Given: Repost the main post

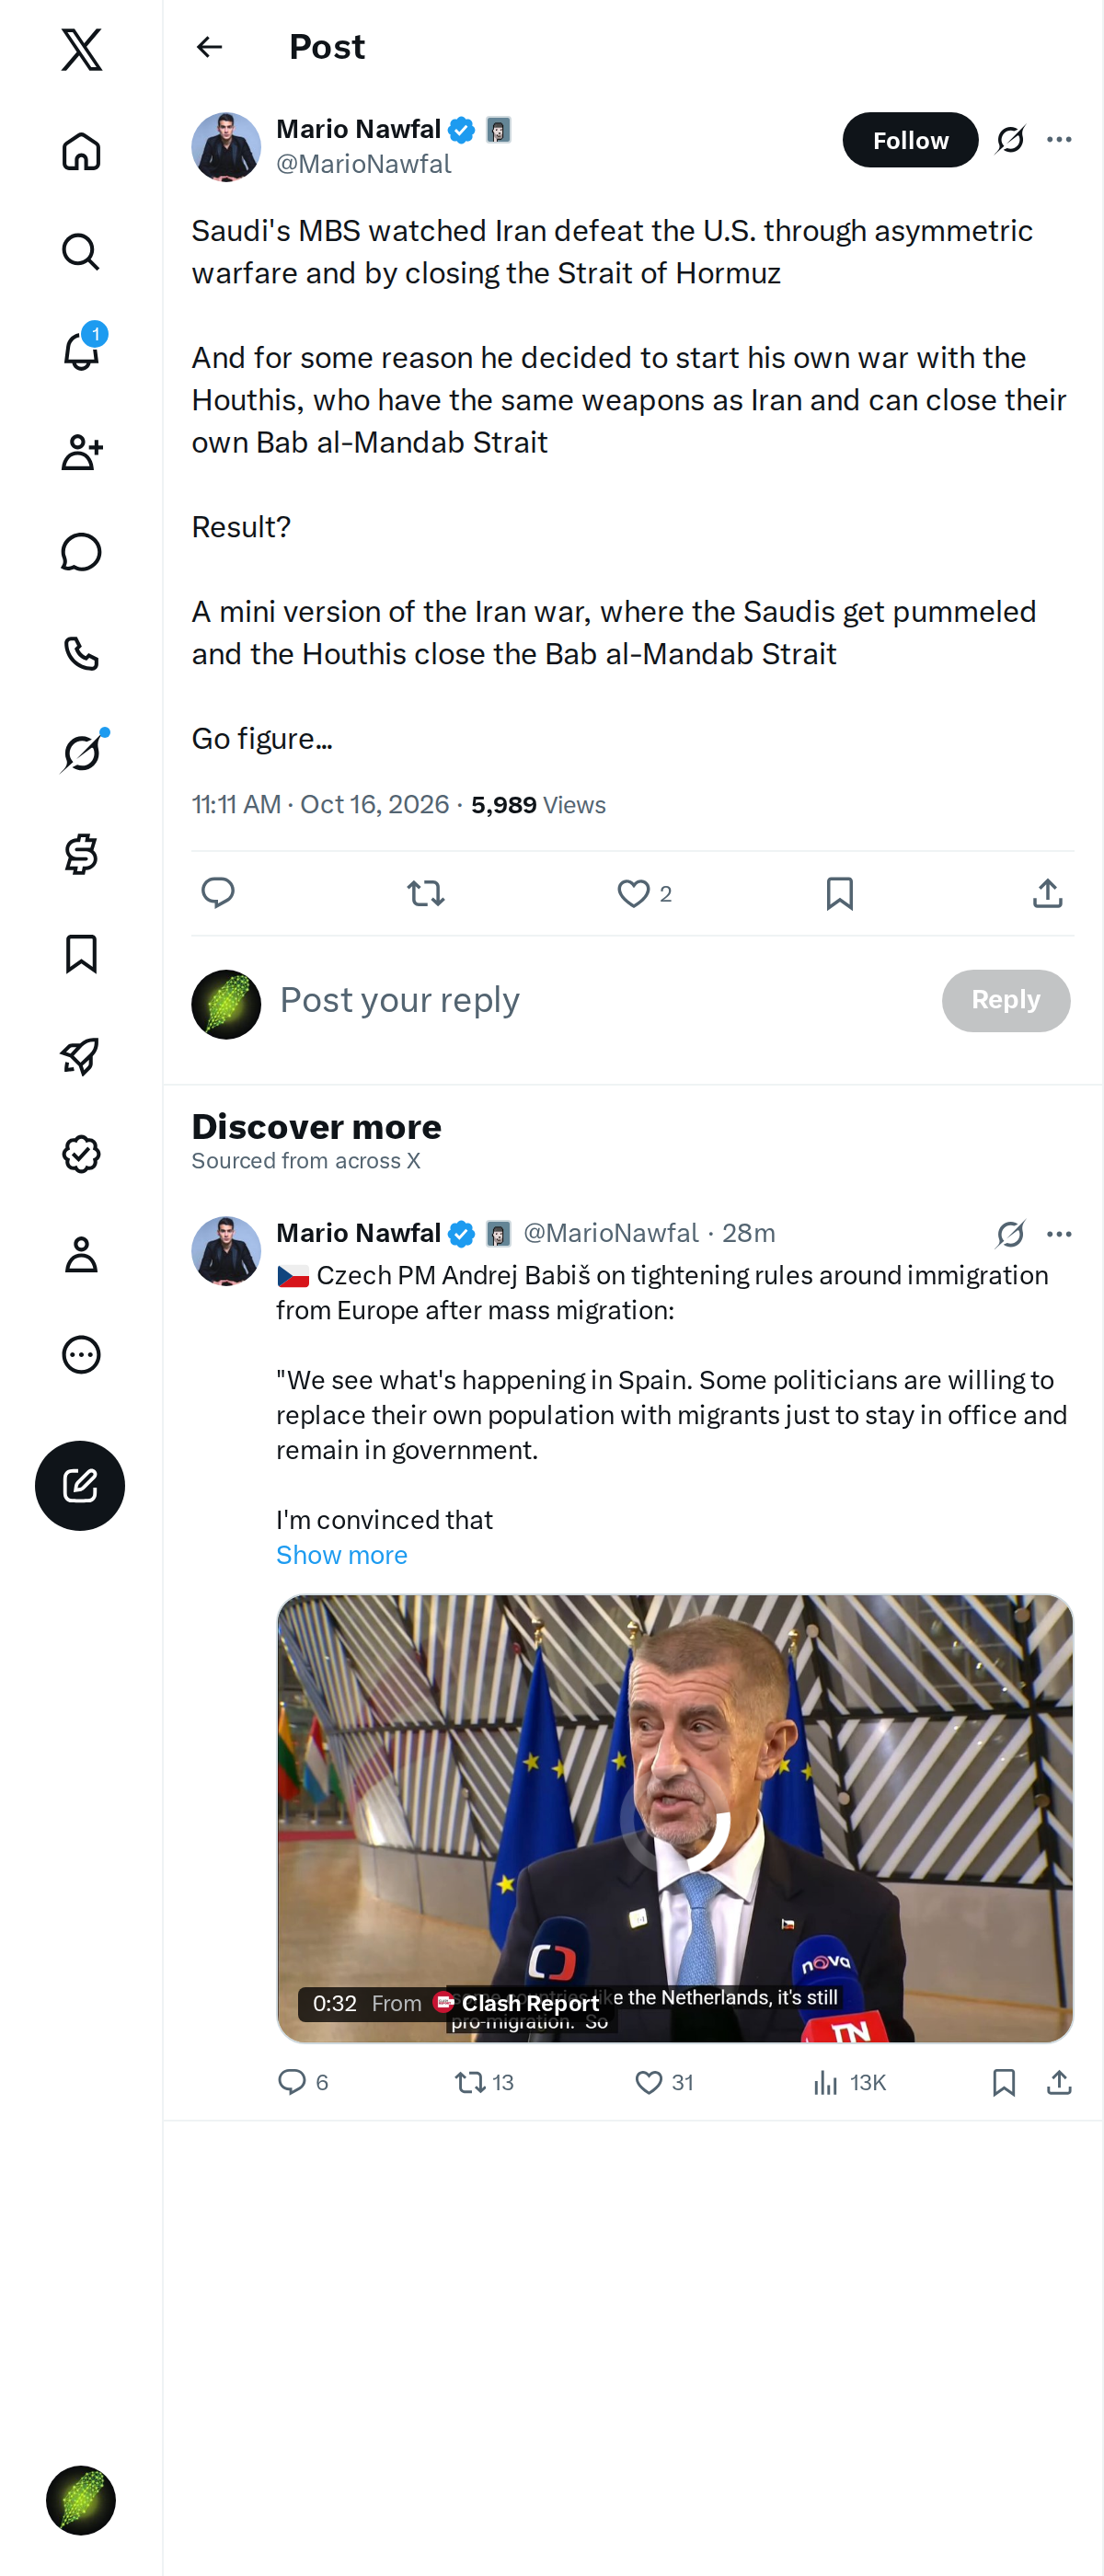Looking at the screenshot, I should coord(426,893).
